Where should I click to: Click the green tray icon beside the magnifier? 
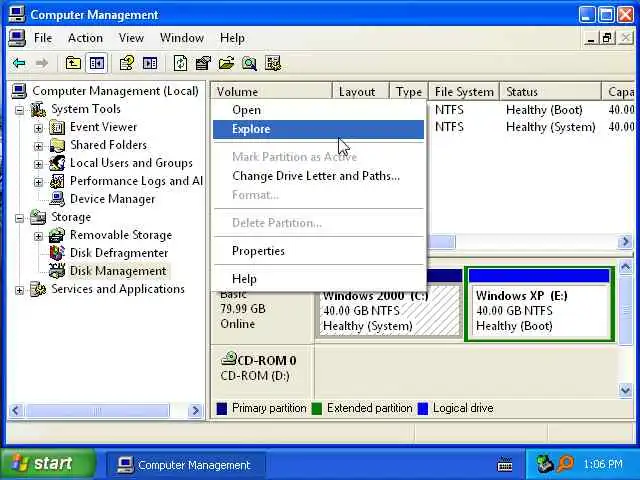544,464
